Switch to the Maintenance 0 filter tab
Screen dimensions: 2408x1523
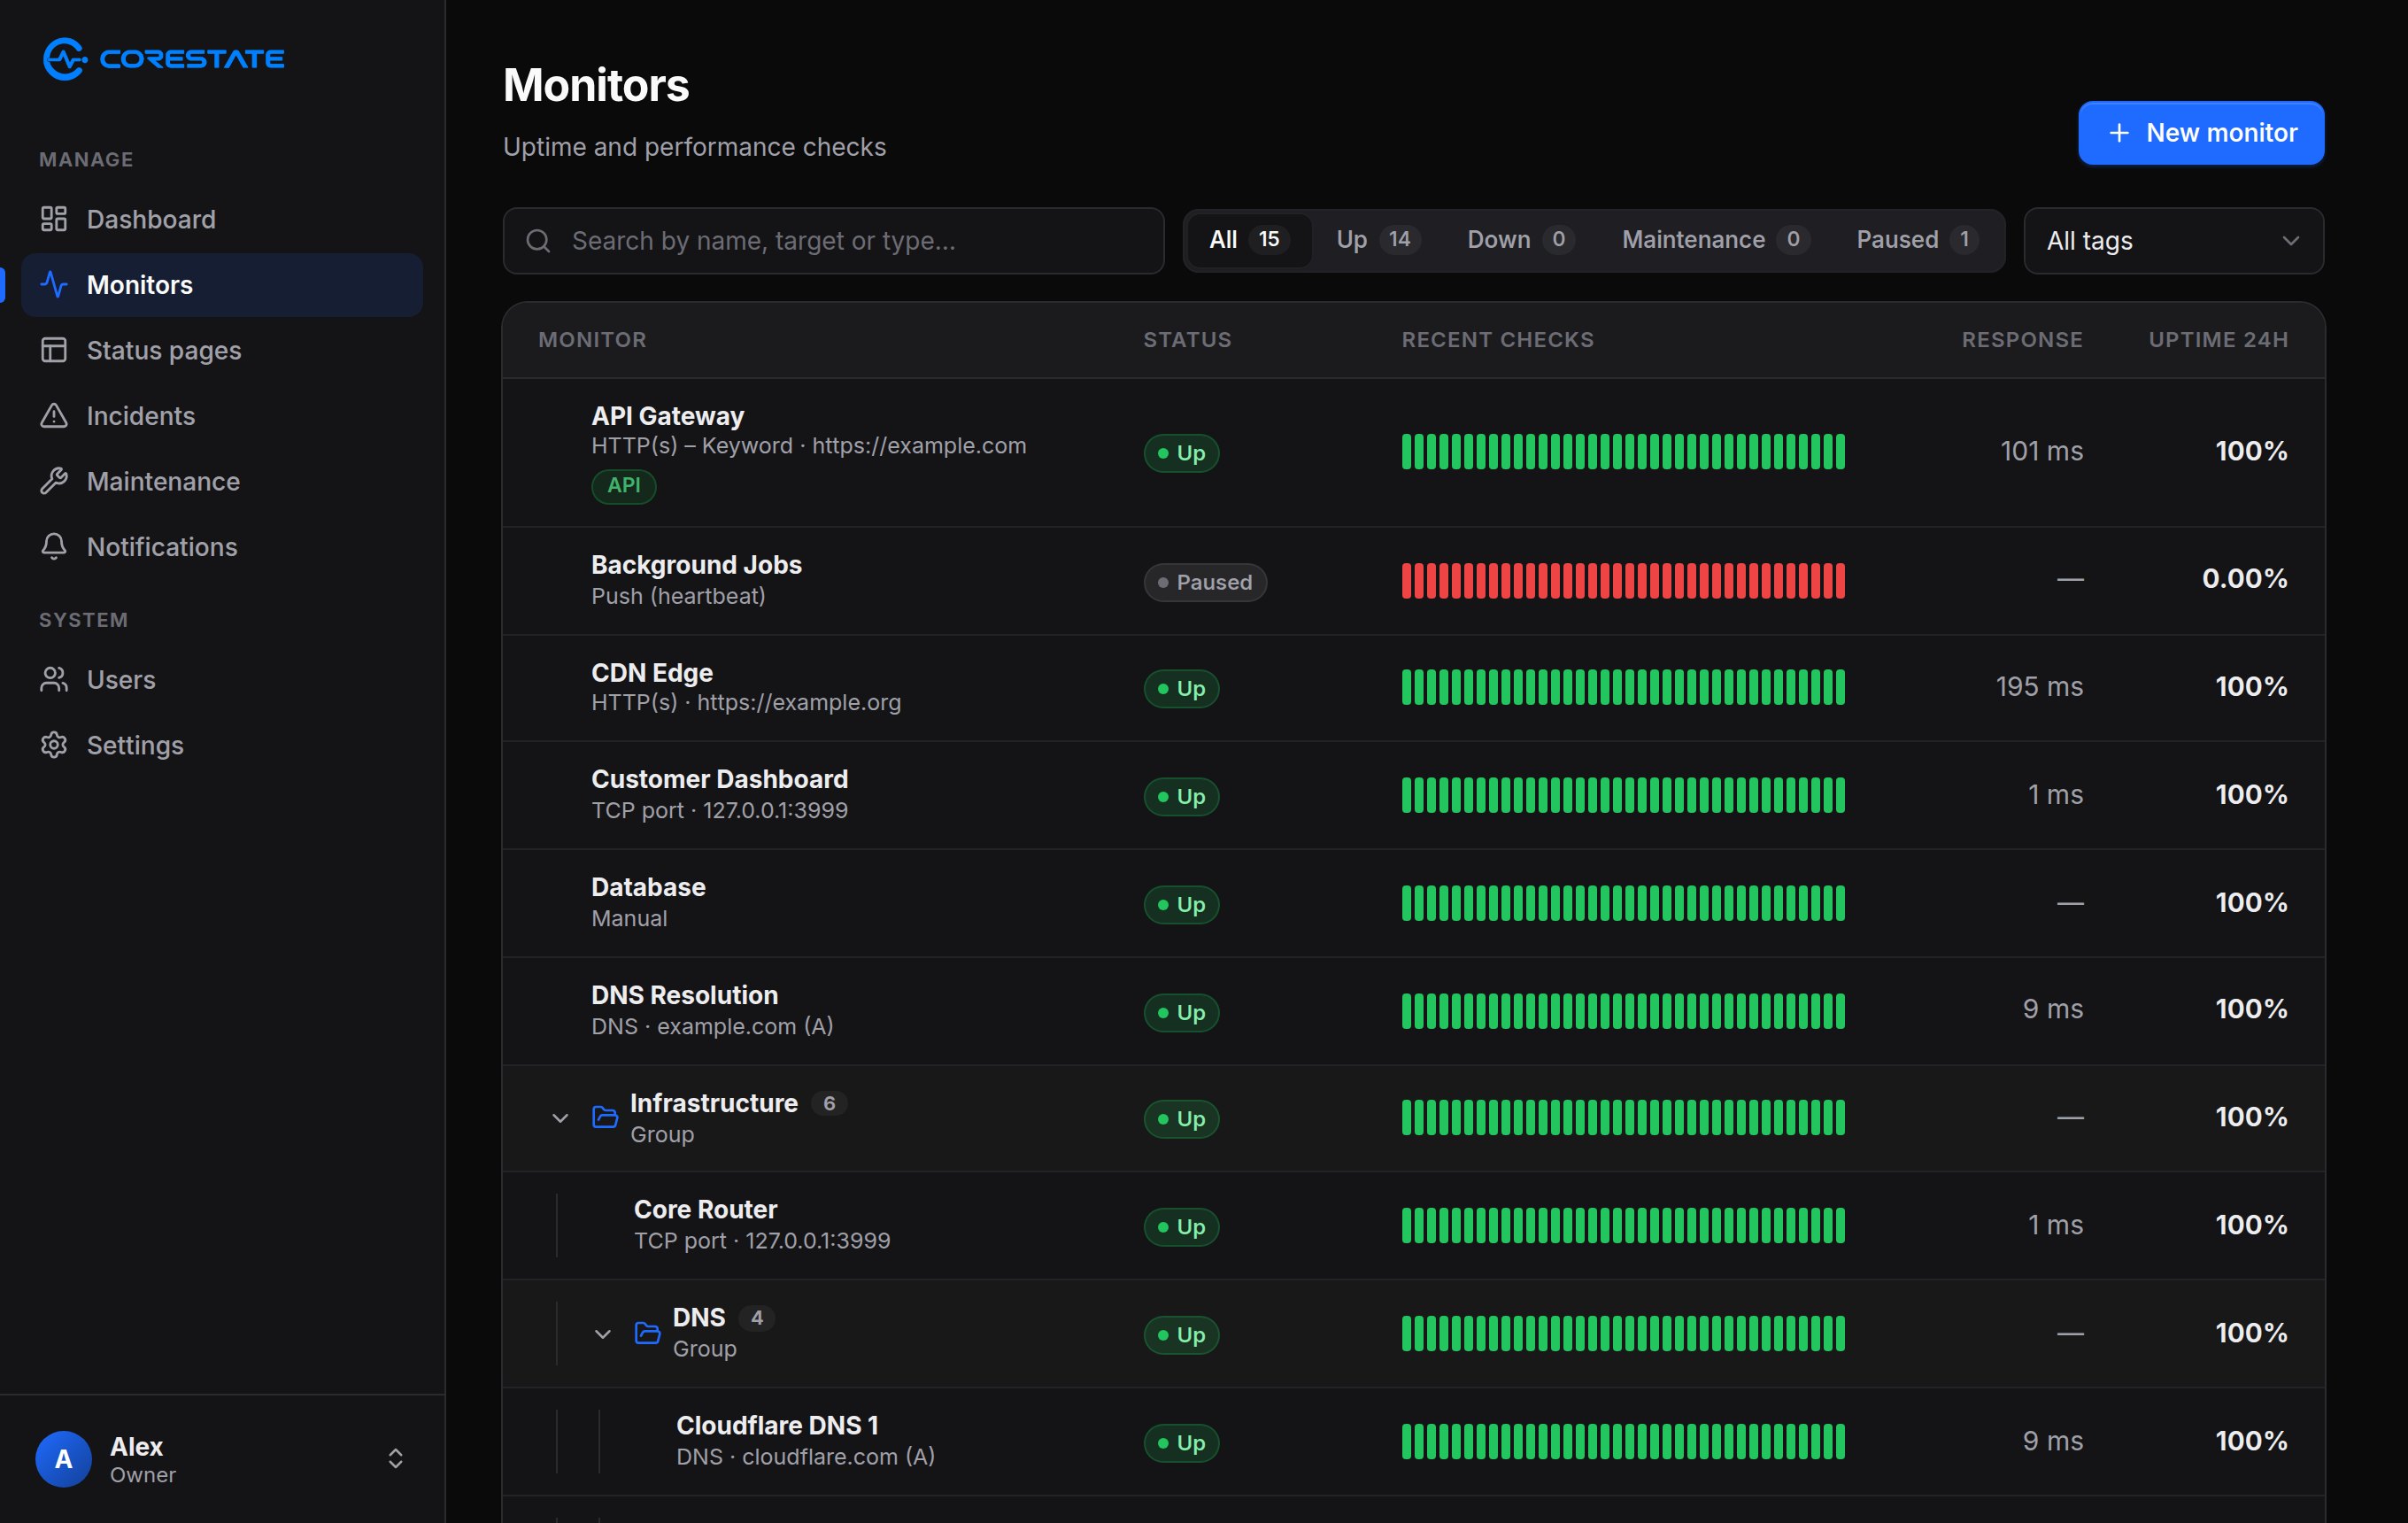click(1716, 240)
